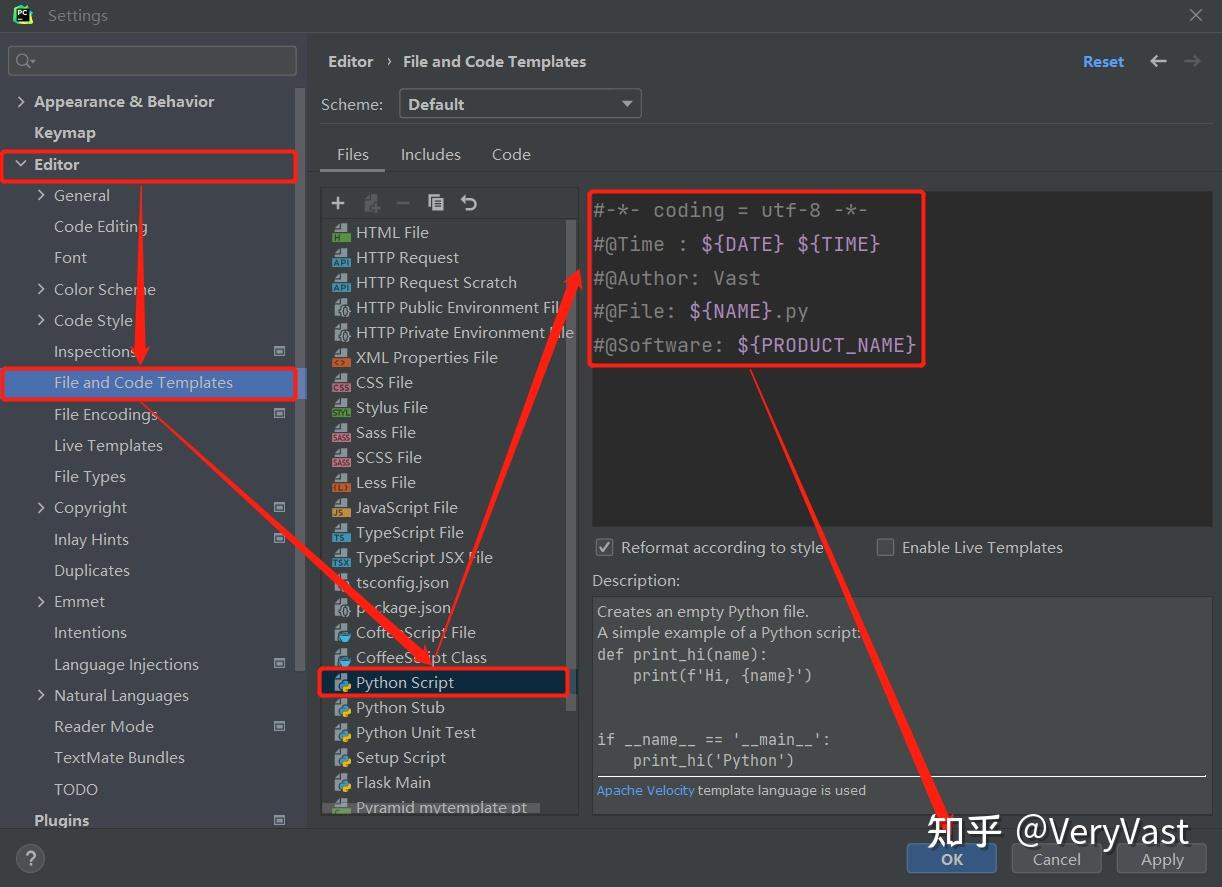Select the HTML File template icon

coord(341,232)
